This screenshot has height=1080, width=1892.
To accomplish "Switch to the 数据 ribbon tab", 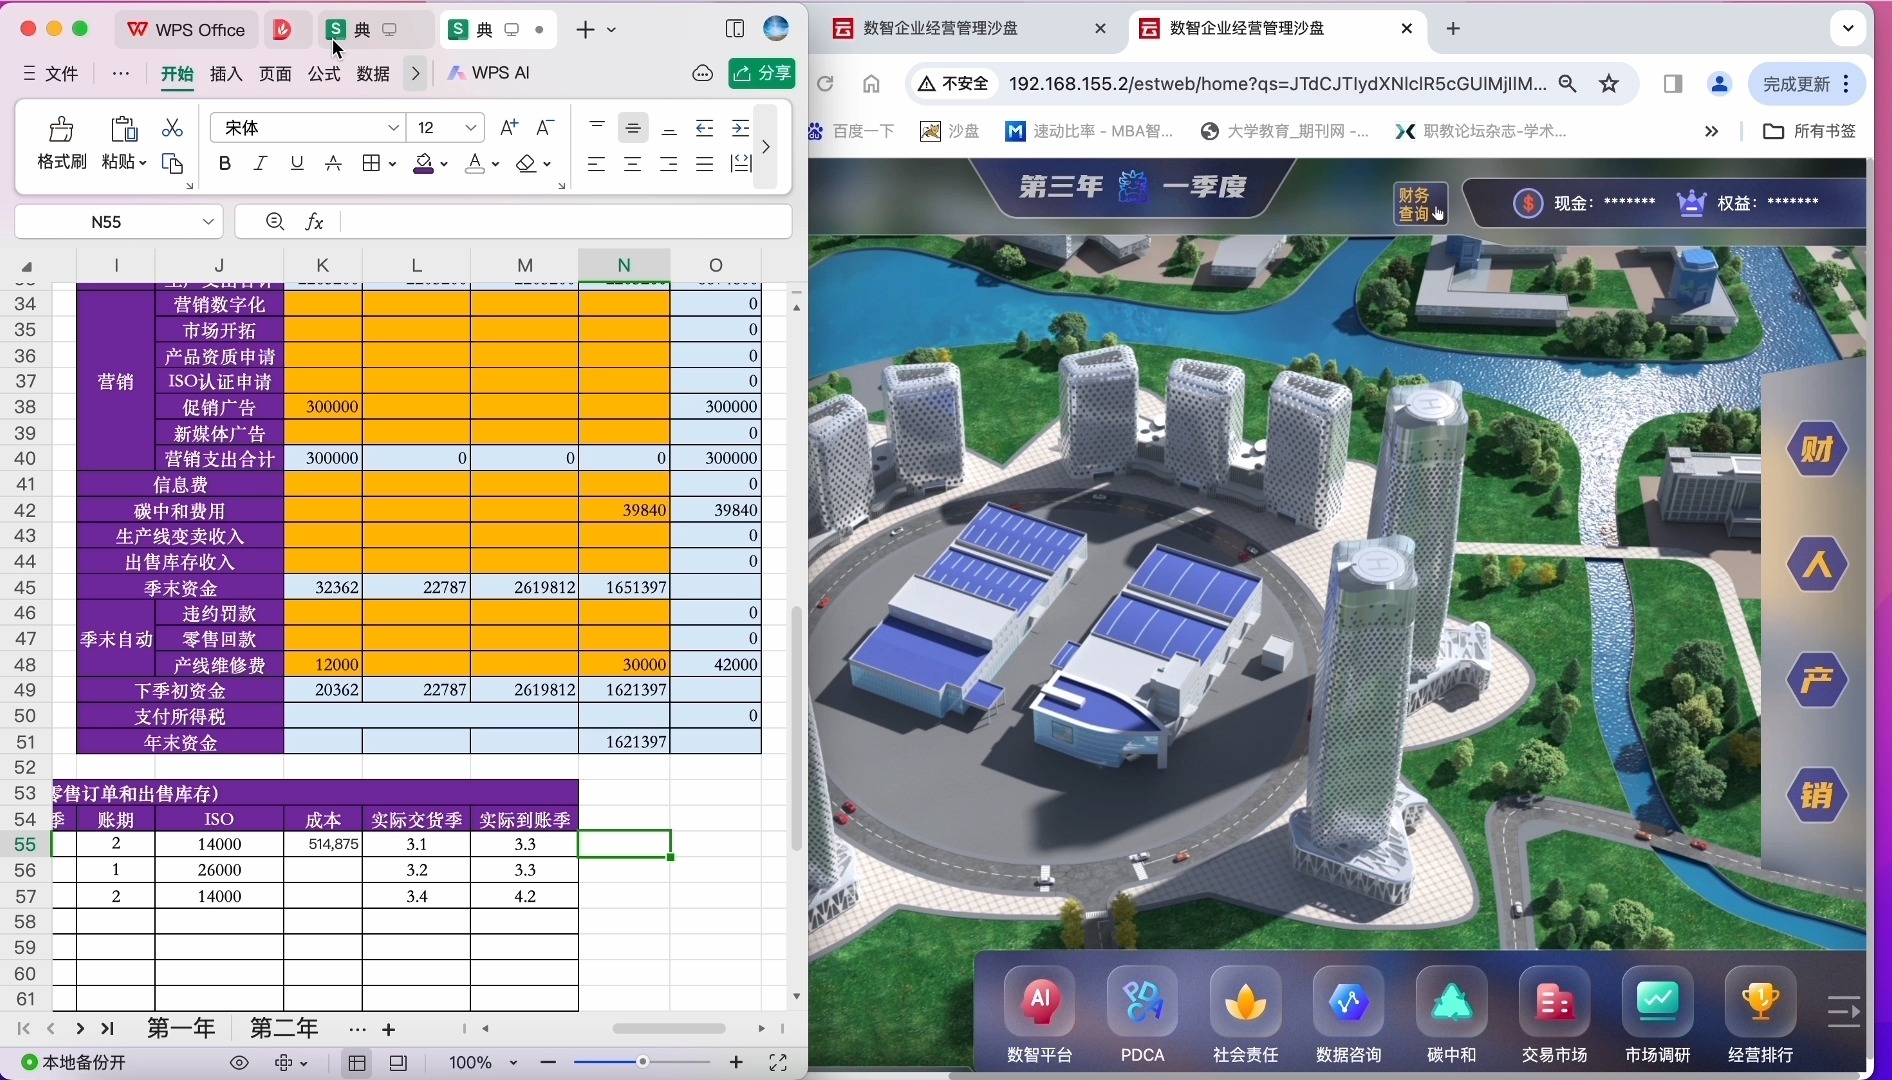I will click(x=373, y=73).
